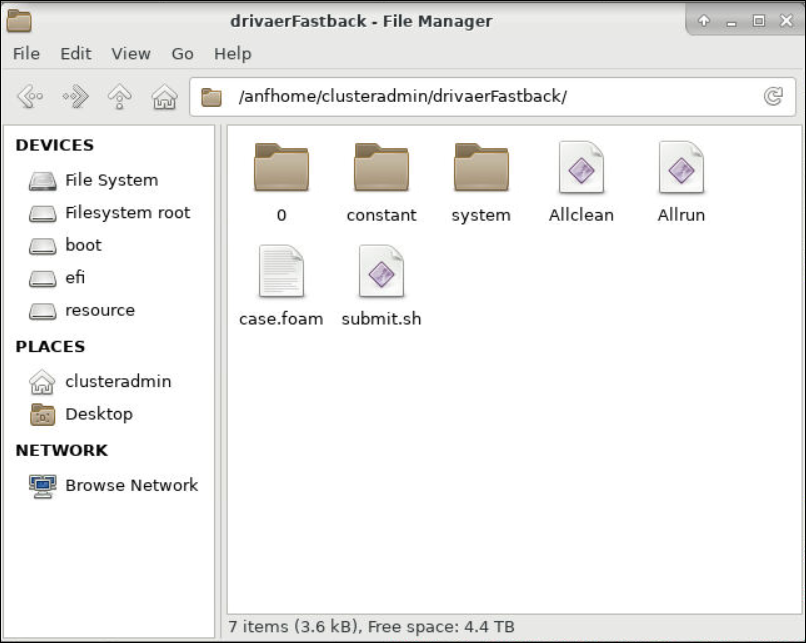Viewport: 806px width, 643px height.
Task: Open the parent folder with the Up arrow
Action: [x=119, y=96]
